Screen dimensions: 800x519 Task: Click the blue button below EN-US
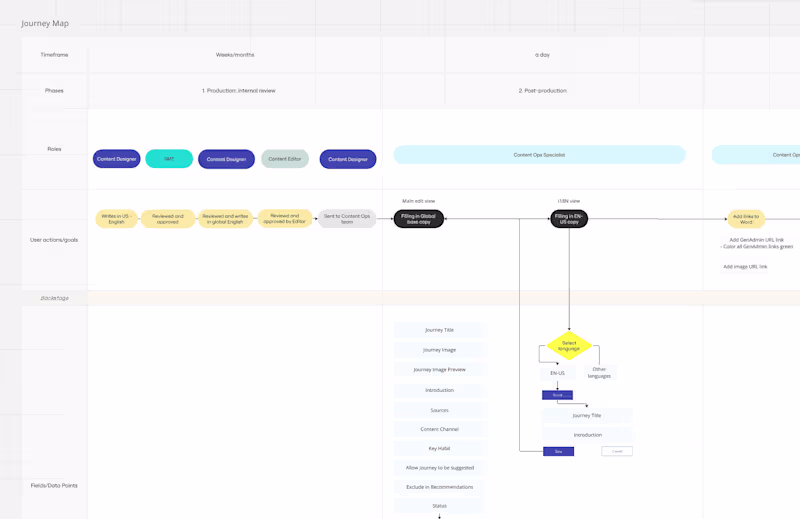[557, 395]
